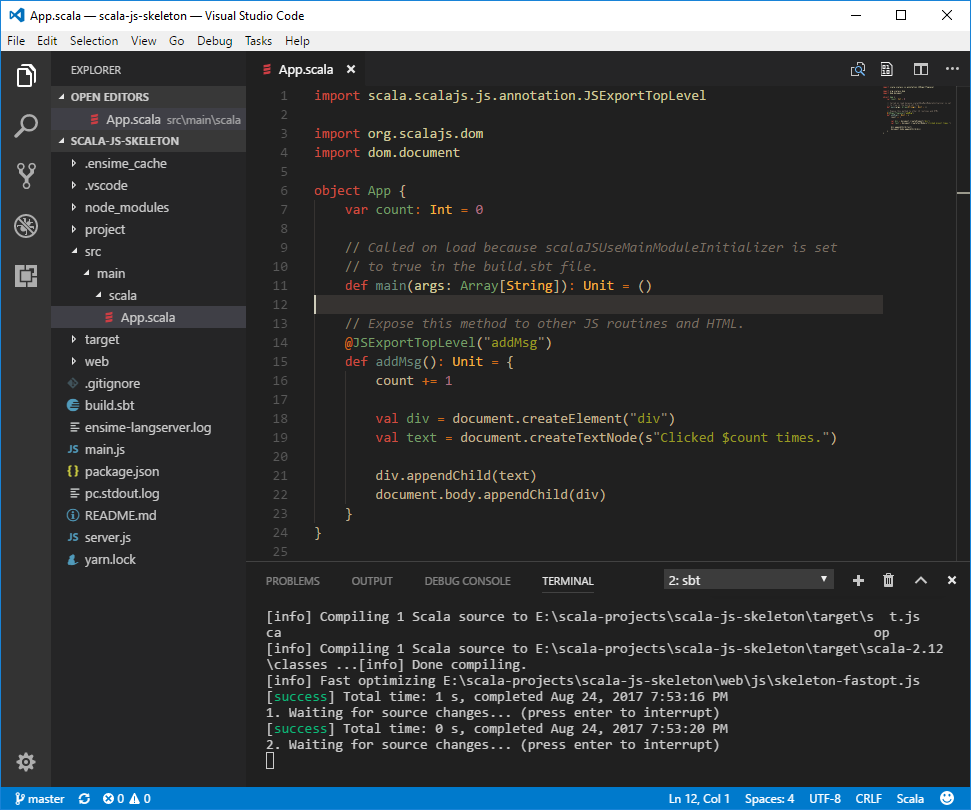Open the Source Control view icon
The width and height of the screenshot is (971, 810).
tap(26, 176)
